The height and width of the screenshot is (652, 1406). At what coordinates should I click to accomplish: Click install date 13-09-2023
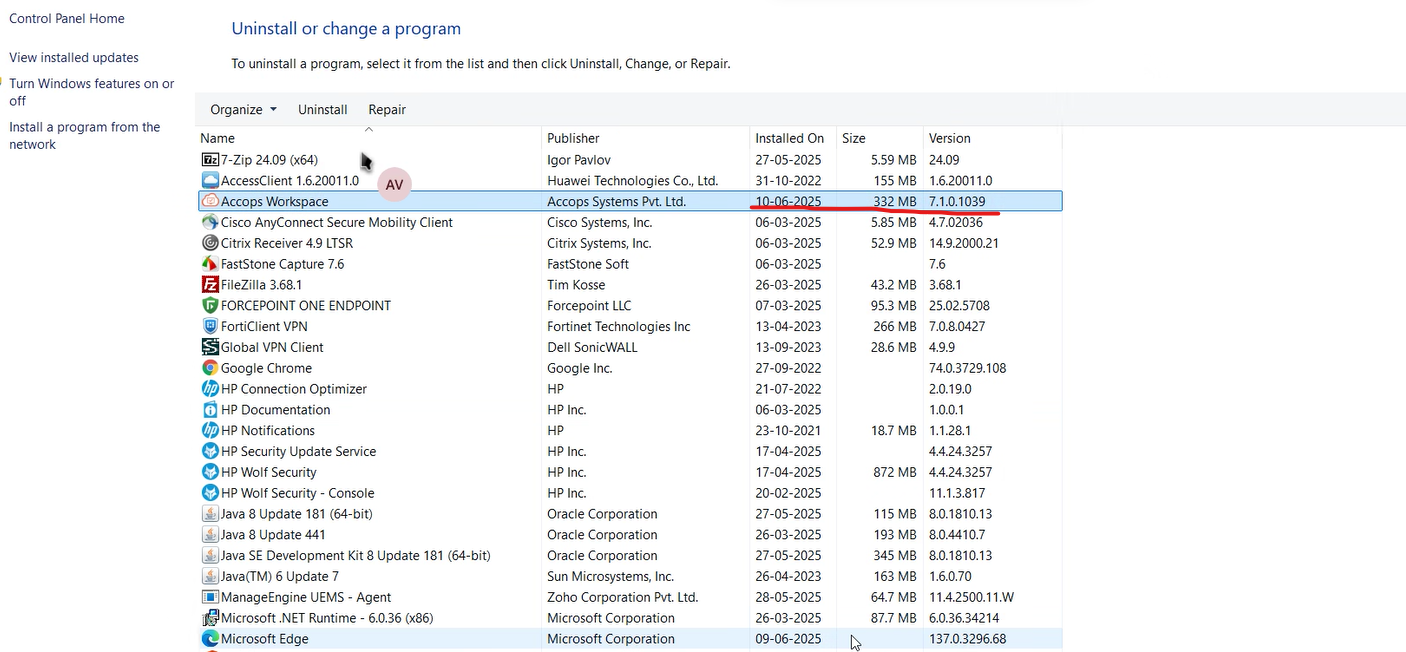(x=788, y=348)
